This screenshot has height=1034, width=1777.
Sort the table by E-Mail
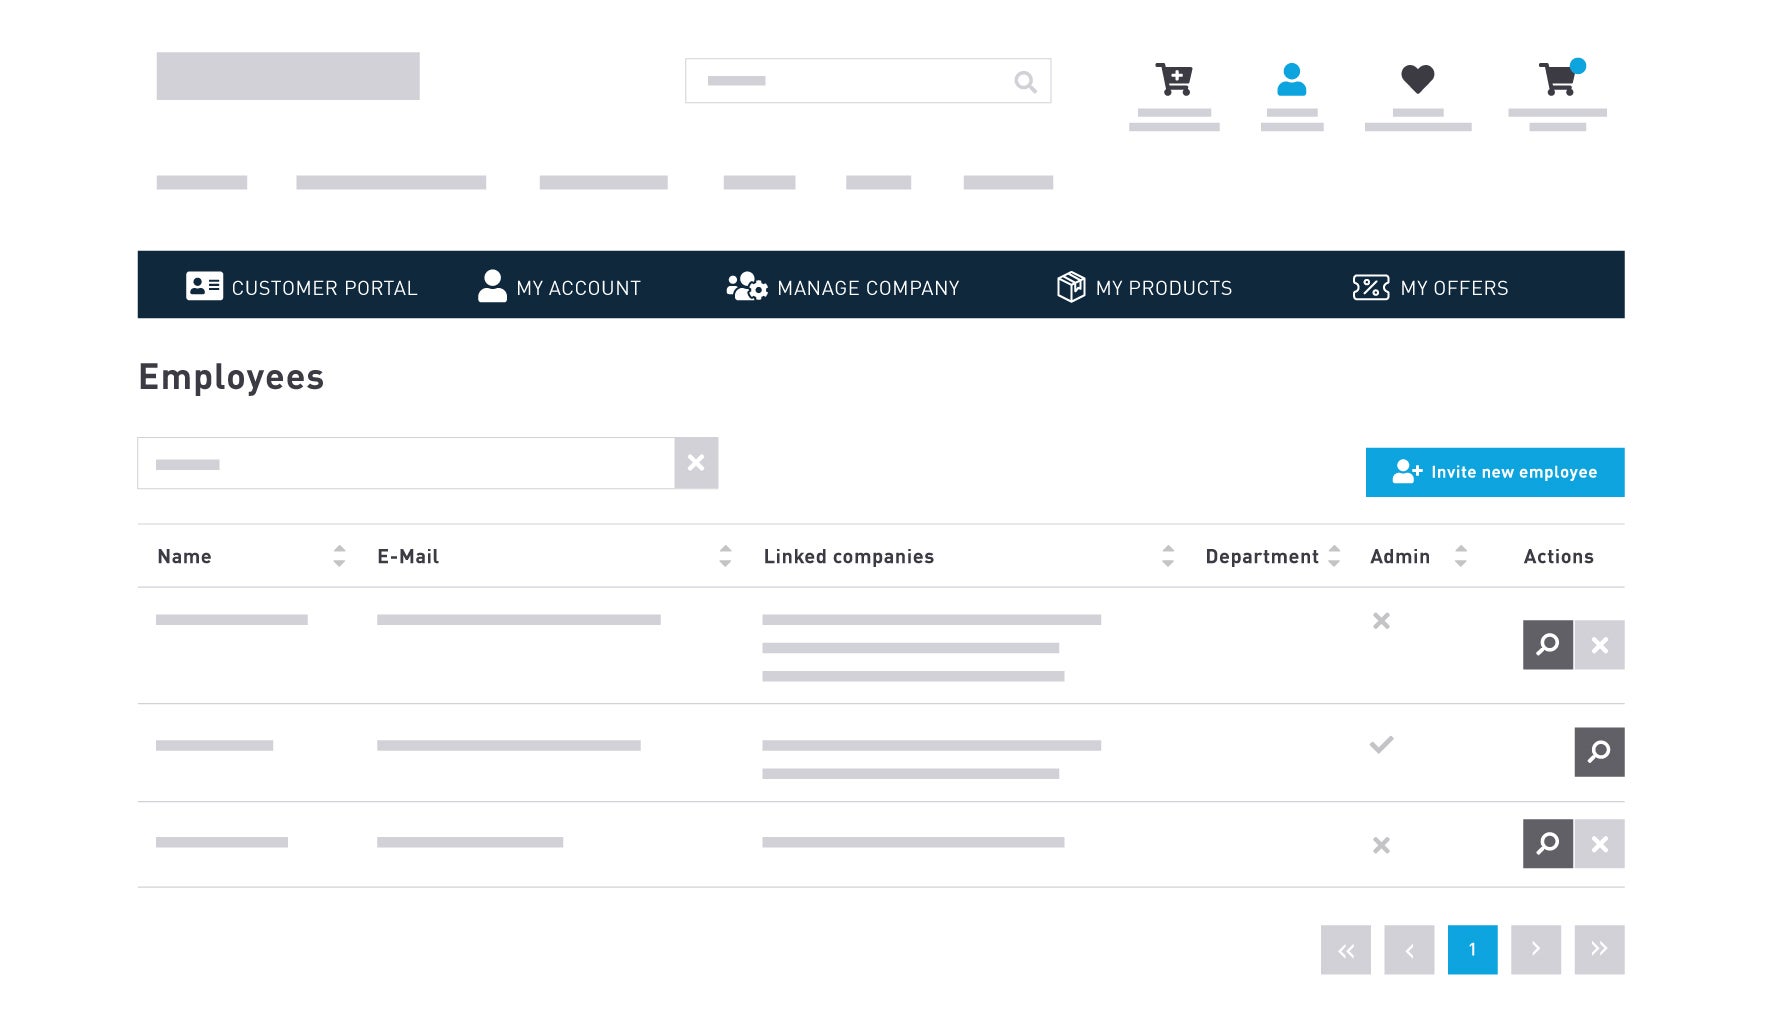coord(725,556)
